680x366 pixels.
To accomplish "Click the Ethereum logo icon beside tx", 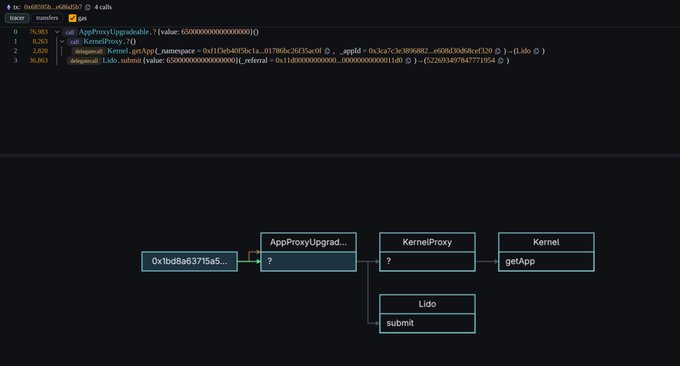I will (8, 7).
